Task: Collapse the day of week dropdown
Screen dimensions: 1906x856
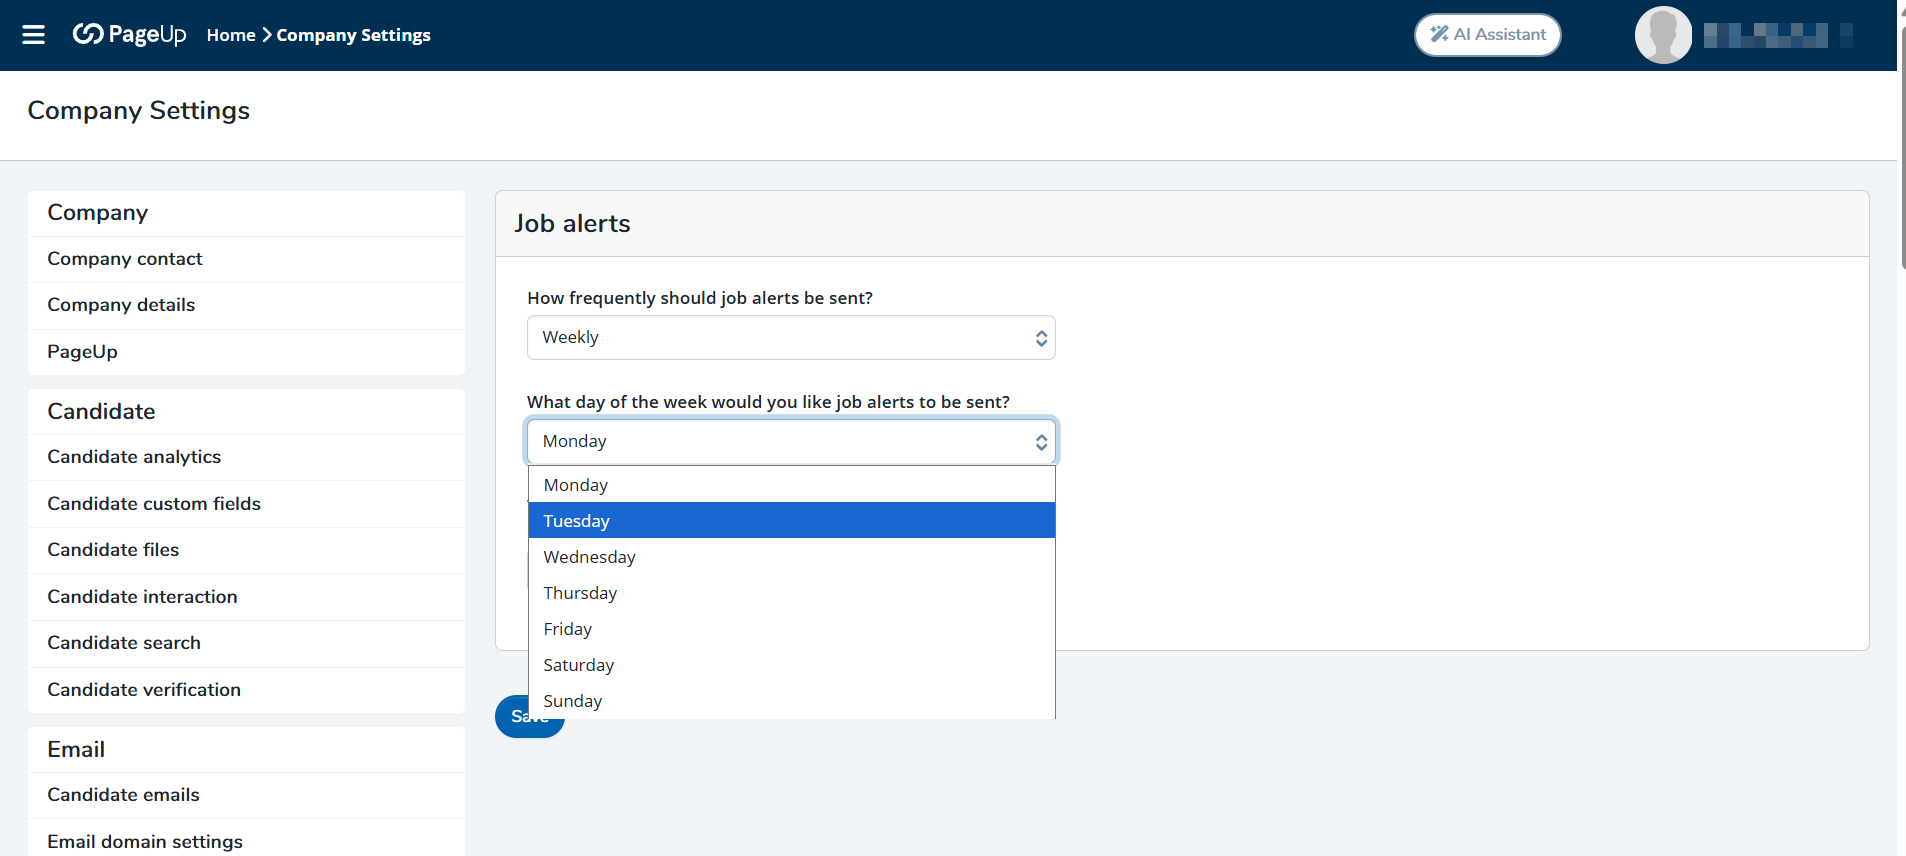Action: pyautogui.click(x=790, y=442)
